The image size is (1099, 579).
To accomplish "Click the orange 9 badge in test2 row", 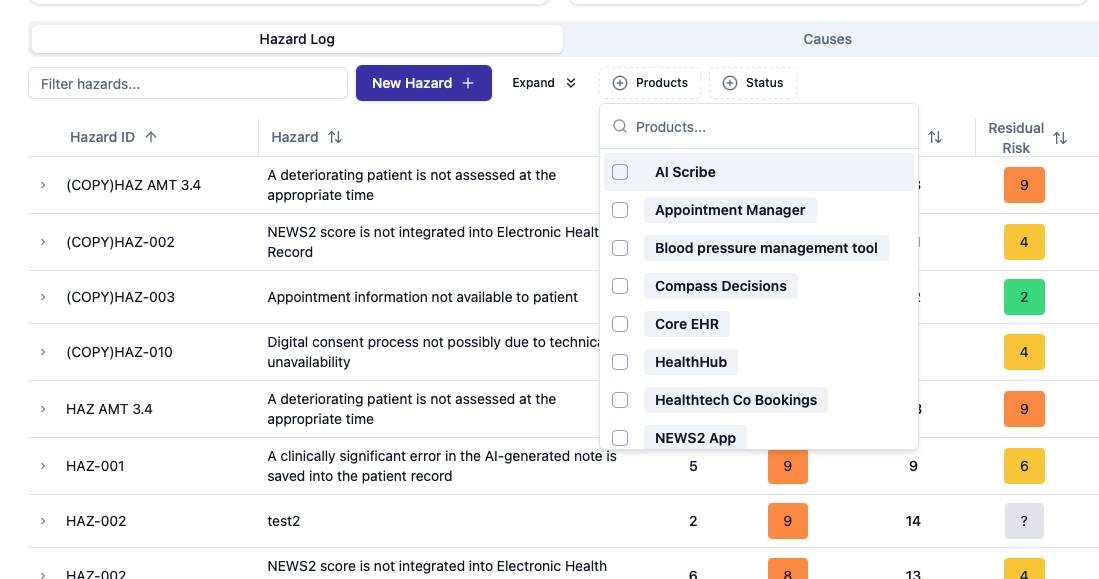I will tap(788, 521).
